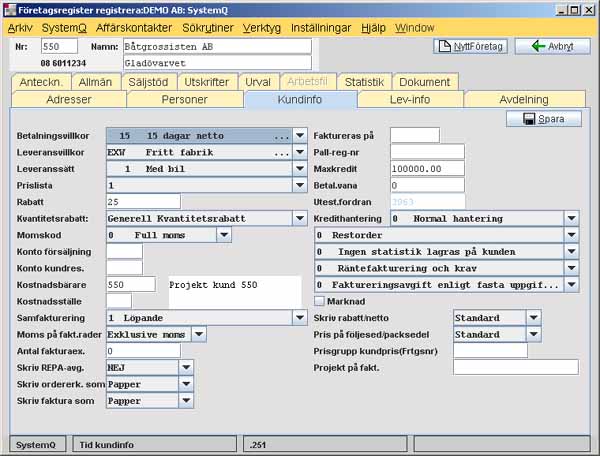Click the Betal.vana input field
Viewport: 600px width, 456px height.
427,186
